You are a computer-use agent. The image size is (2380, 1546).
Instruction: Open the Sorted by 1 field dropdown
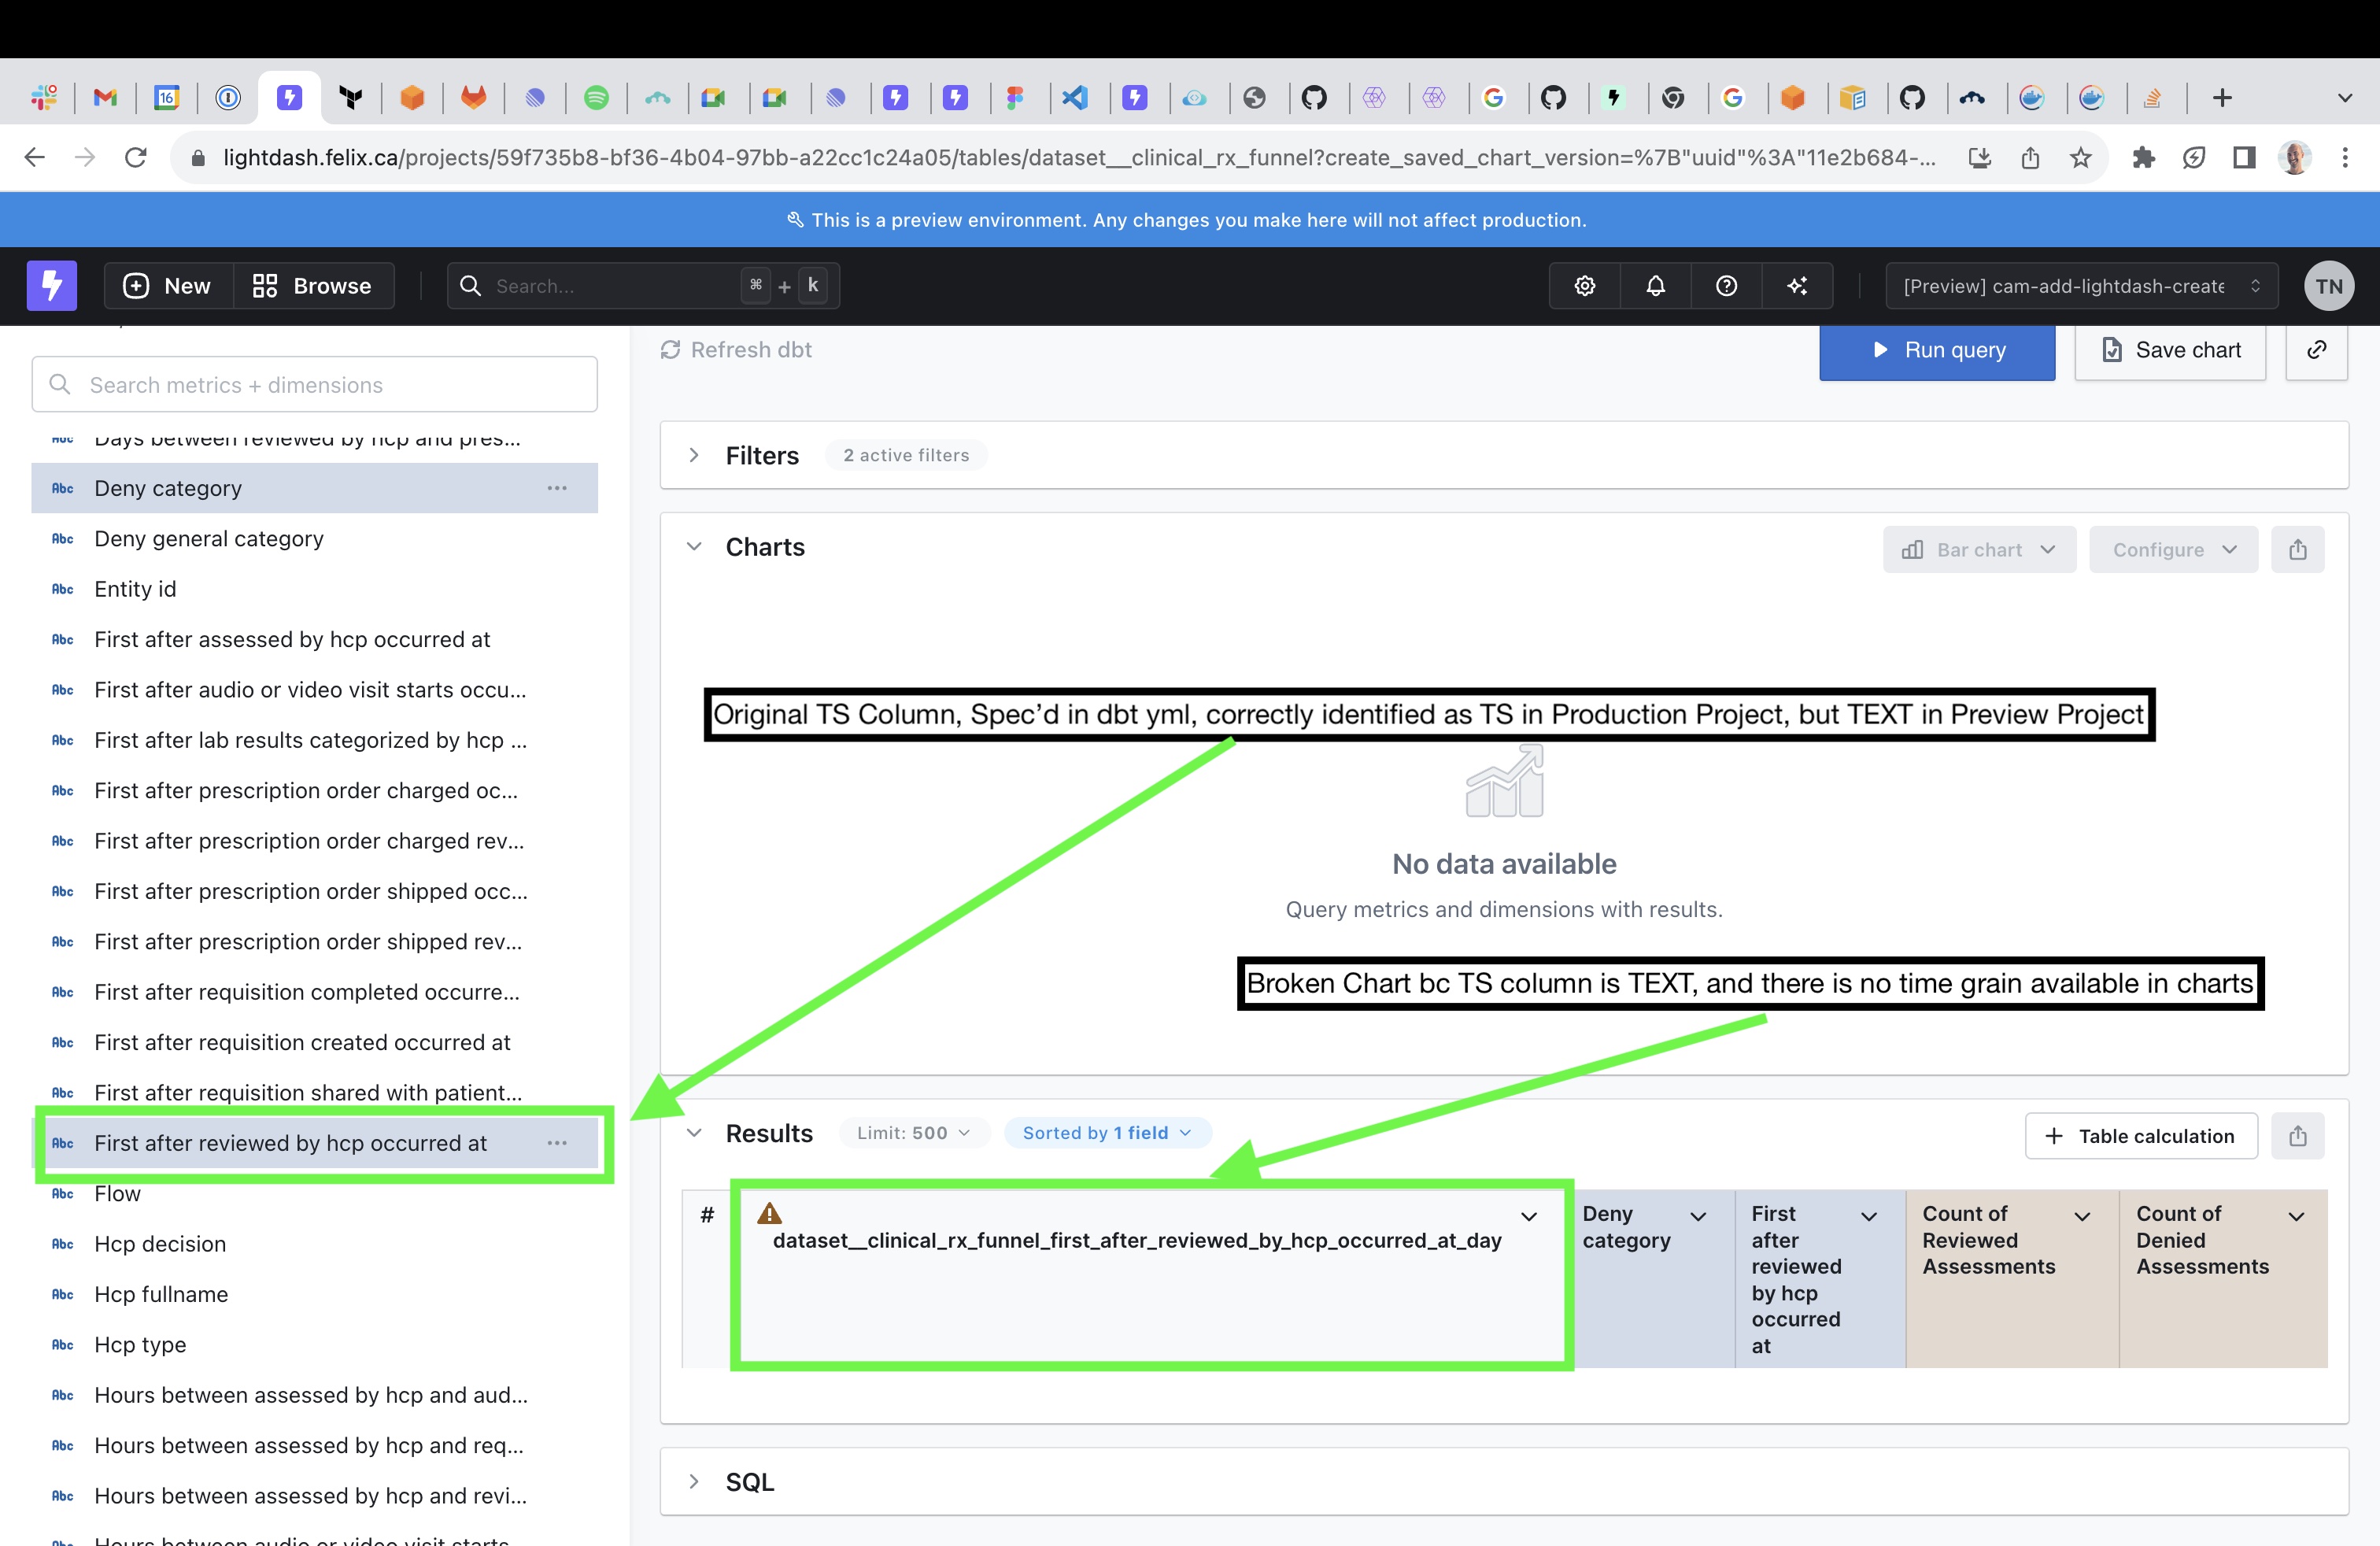click(1106, 1132)
